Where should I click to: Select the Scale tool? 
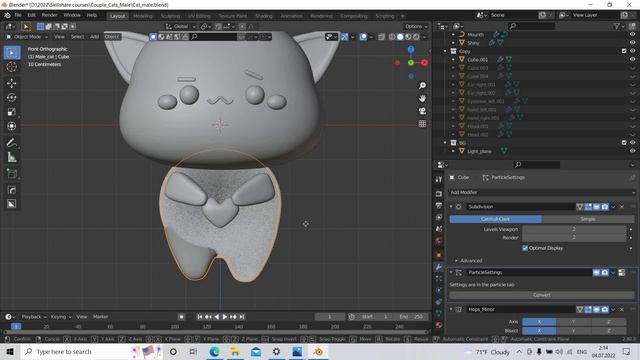(x=11, y=111)
